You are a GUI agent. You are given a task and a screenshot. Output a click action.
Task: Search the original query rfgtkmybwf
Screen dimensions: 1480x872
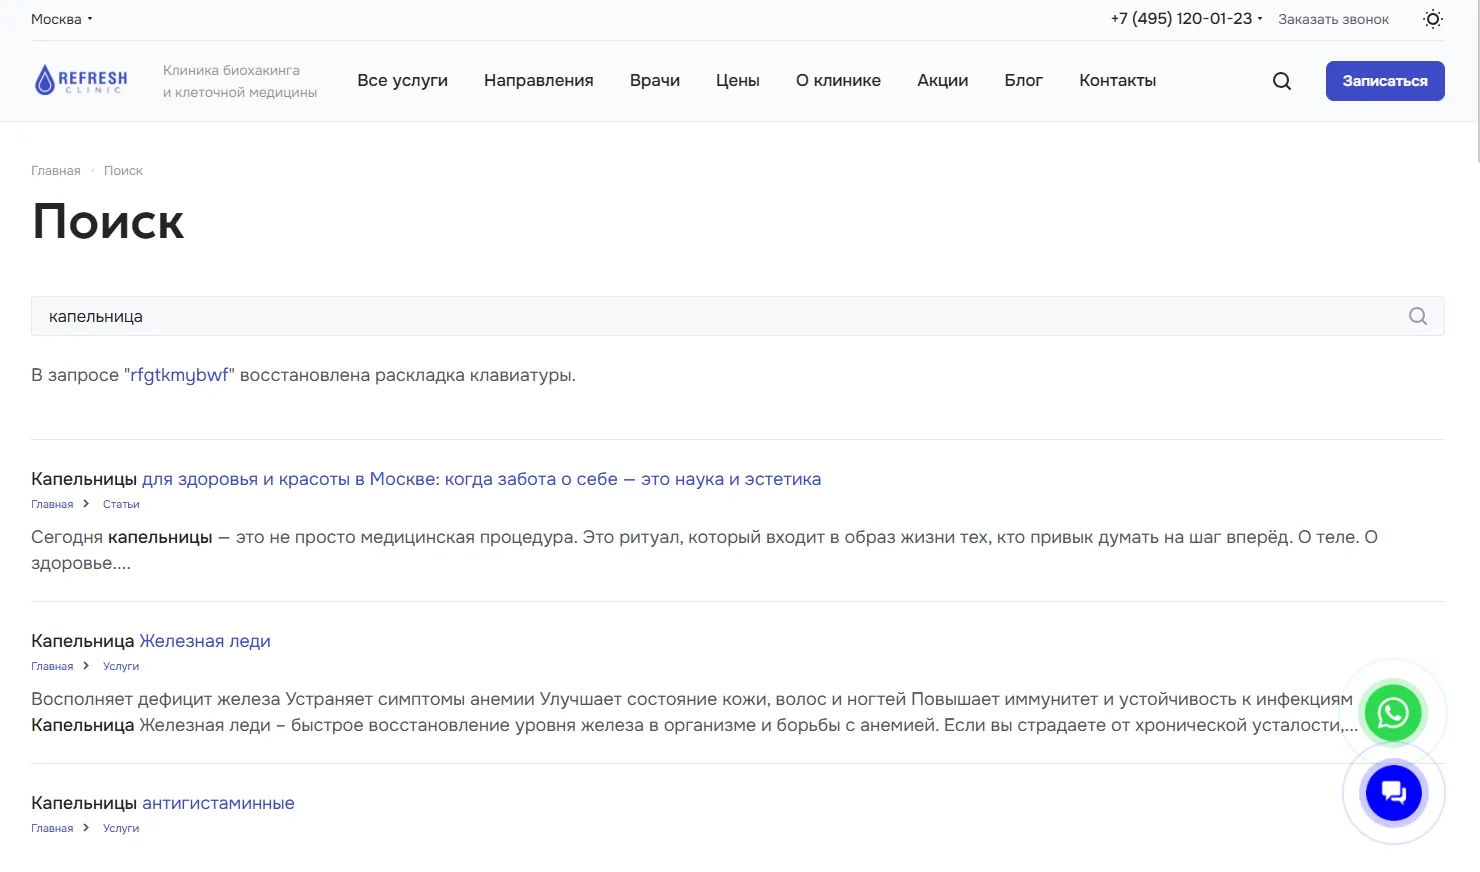(179, 375)
